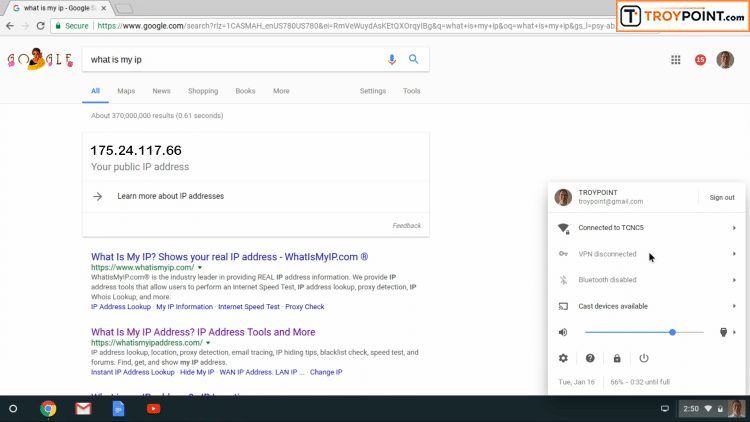The height and width of the screenshot is (422, 750).
Task: Open What Is My IP? WhatIsMyIP.com result
Action: click(230, 257)
